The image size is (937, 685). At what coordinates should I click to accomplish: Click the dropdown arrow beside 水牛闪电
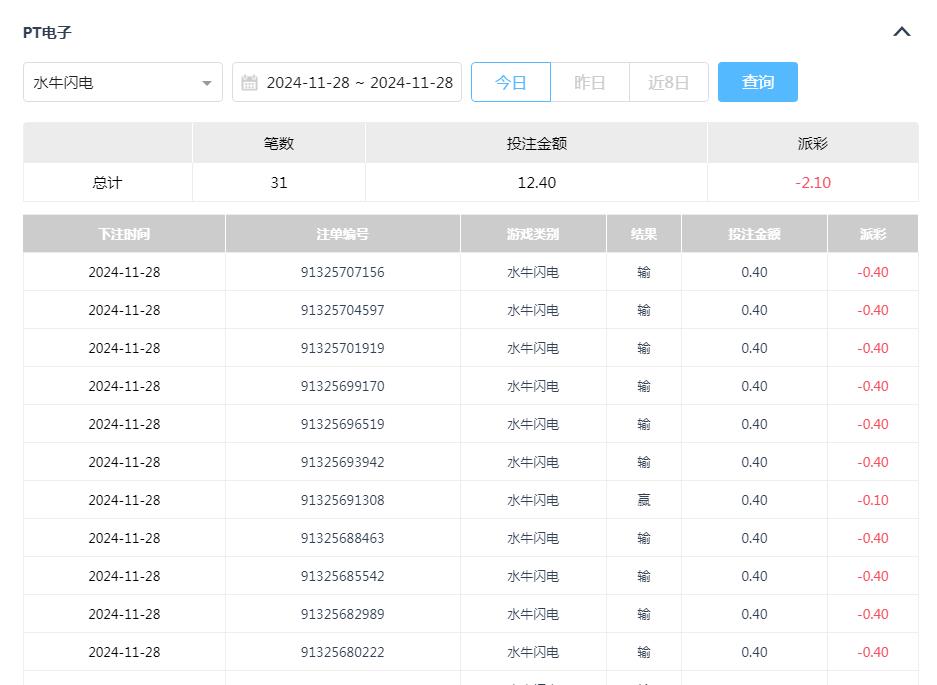(207, 82)
